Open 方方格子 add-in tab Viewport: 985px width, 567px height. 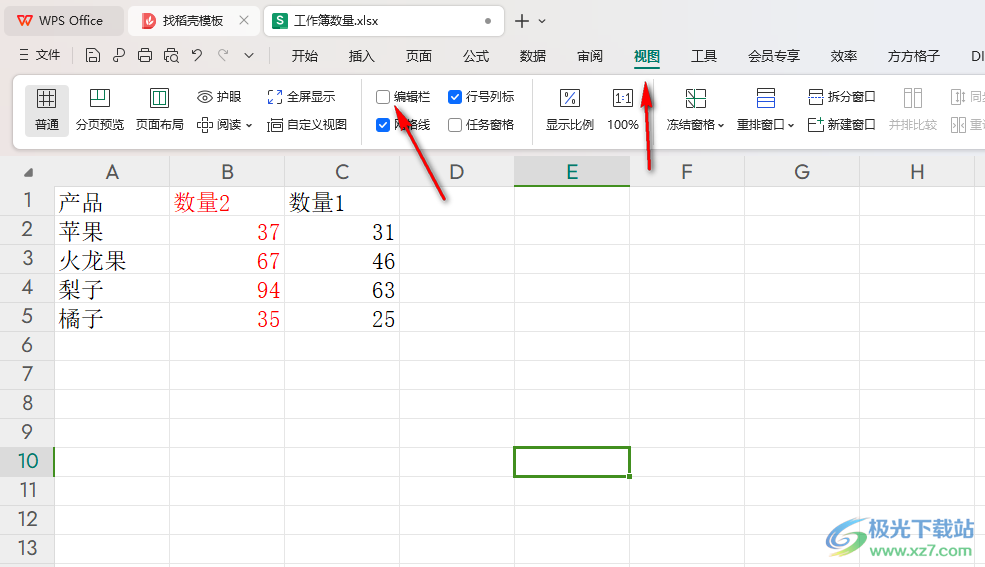913,56
